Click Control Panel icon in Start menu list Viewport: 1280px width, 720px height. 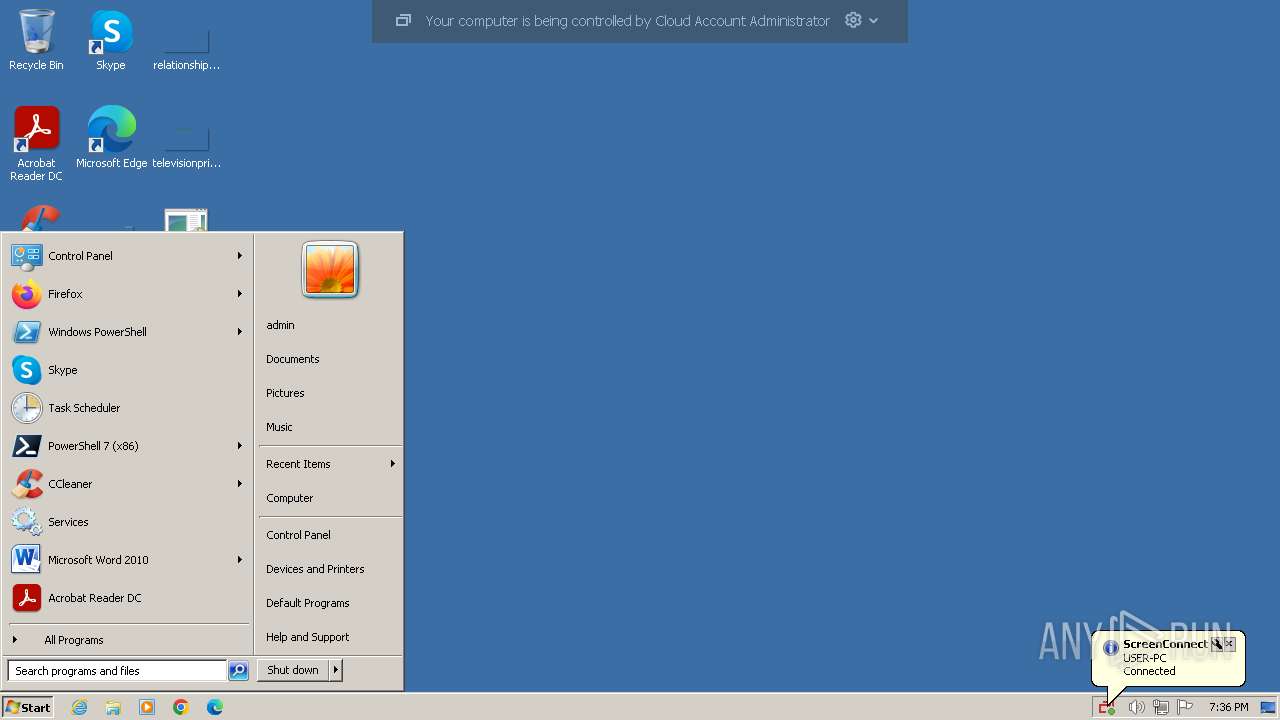point(26,256)
